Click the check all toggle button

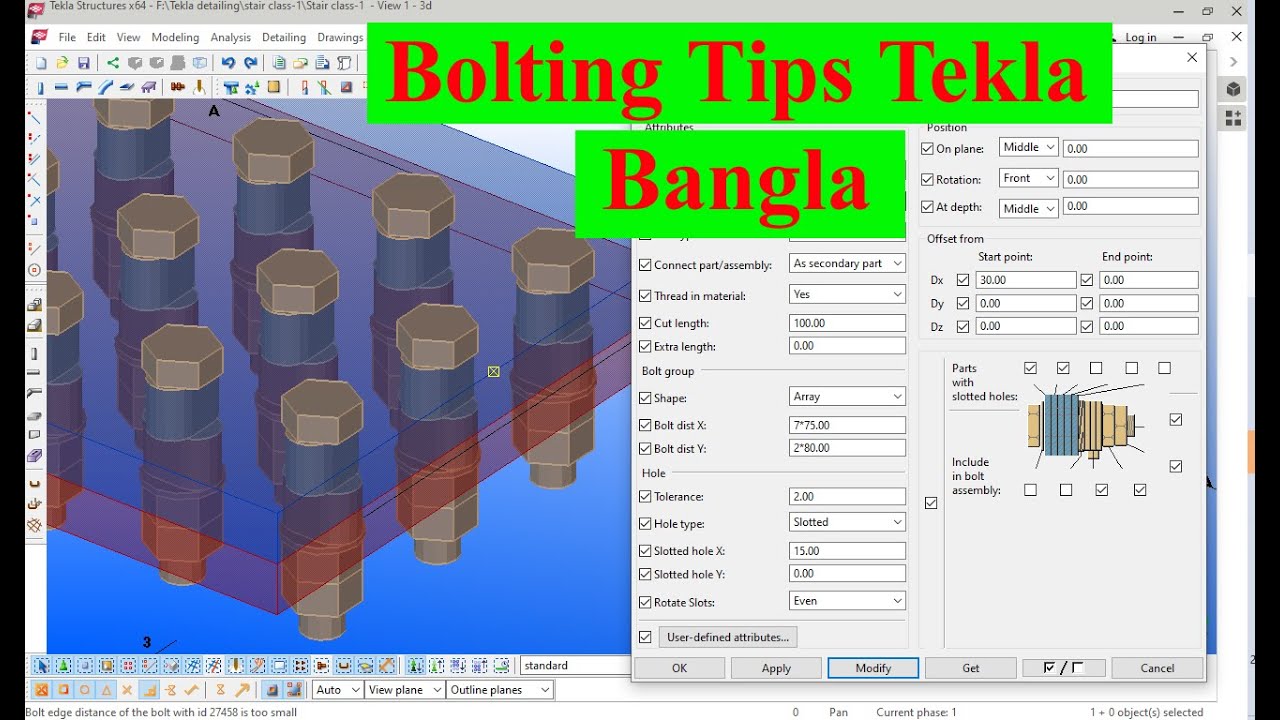[1063, 668]
